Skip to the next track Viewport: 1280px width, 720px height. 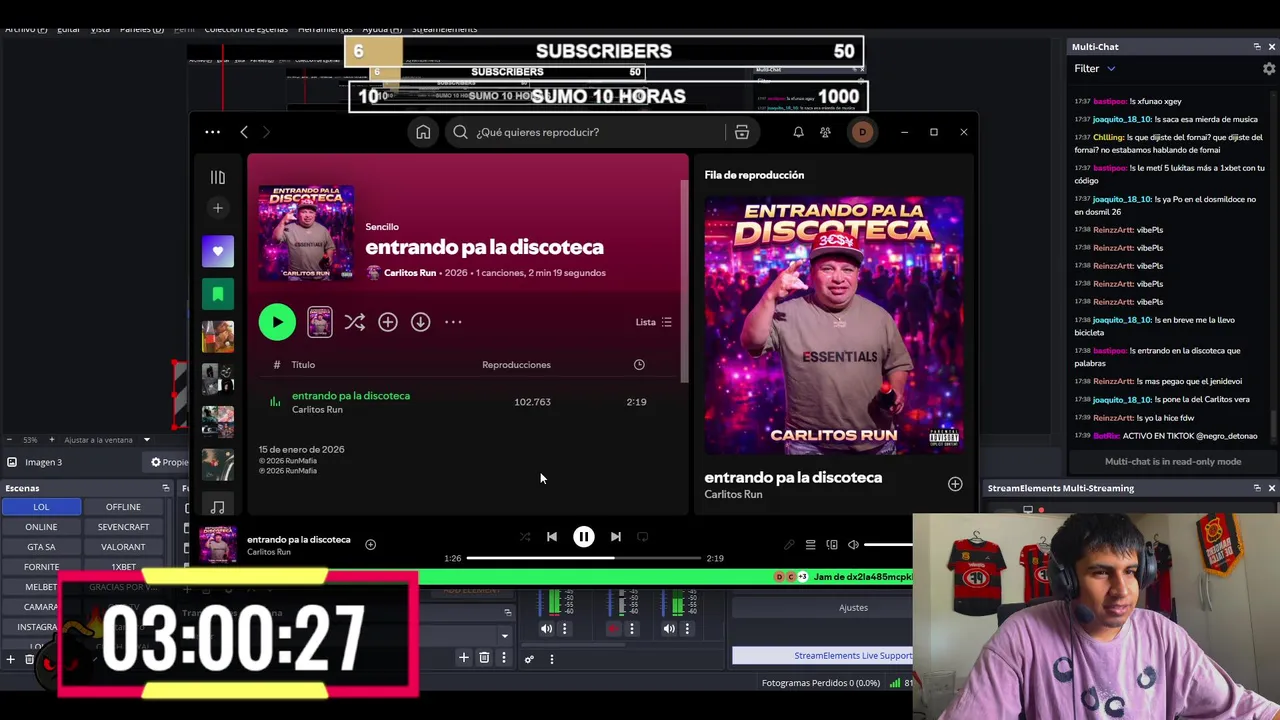616,537
